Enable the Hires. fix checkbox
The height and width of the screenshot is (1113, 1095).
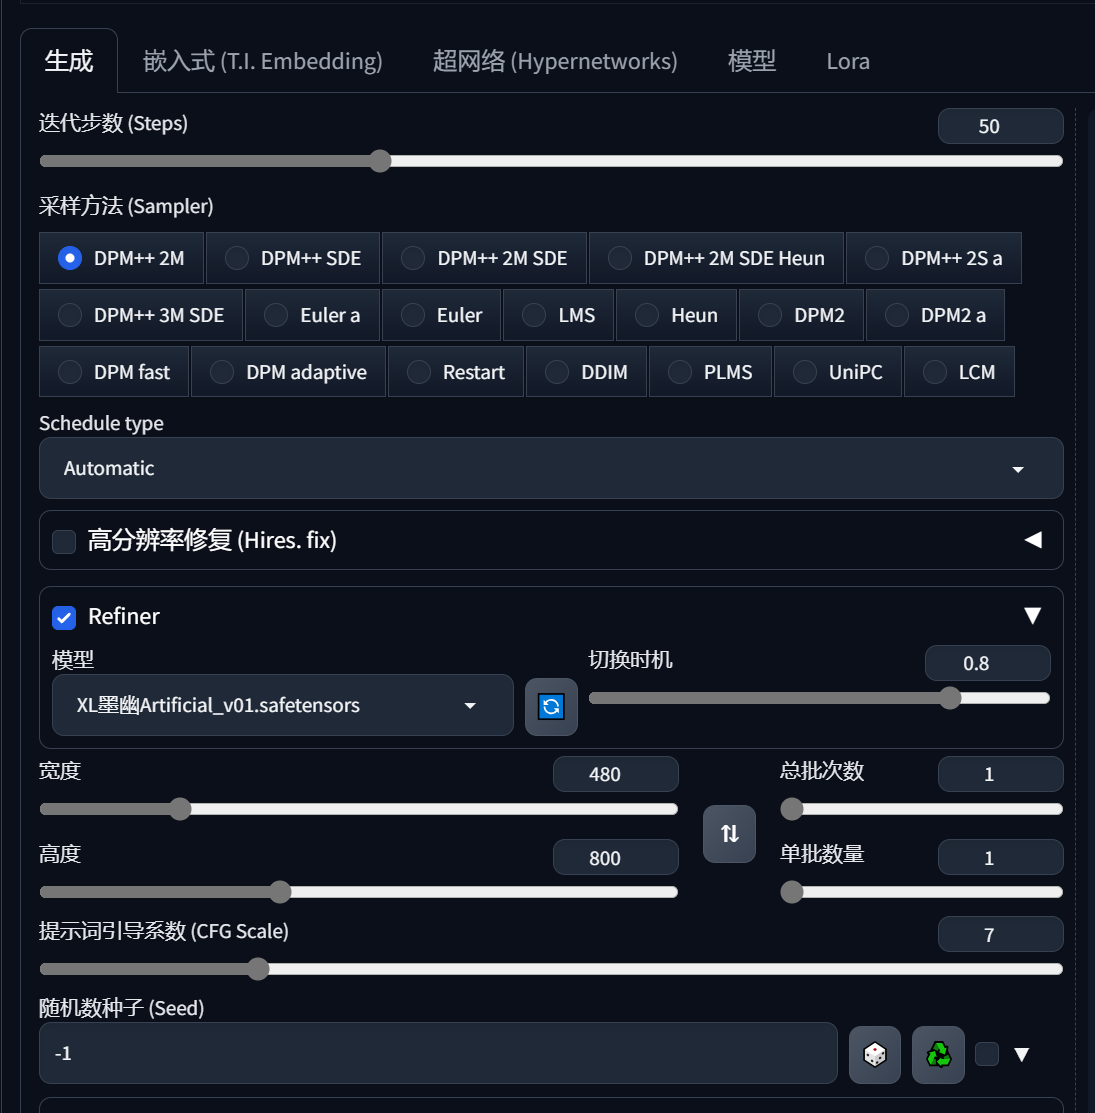click(x=64, y=541)
